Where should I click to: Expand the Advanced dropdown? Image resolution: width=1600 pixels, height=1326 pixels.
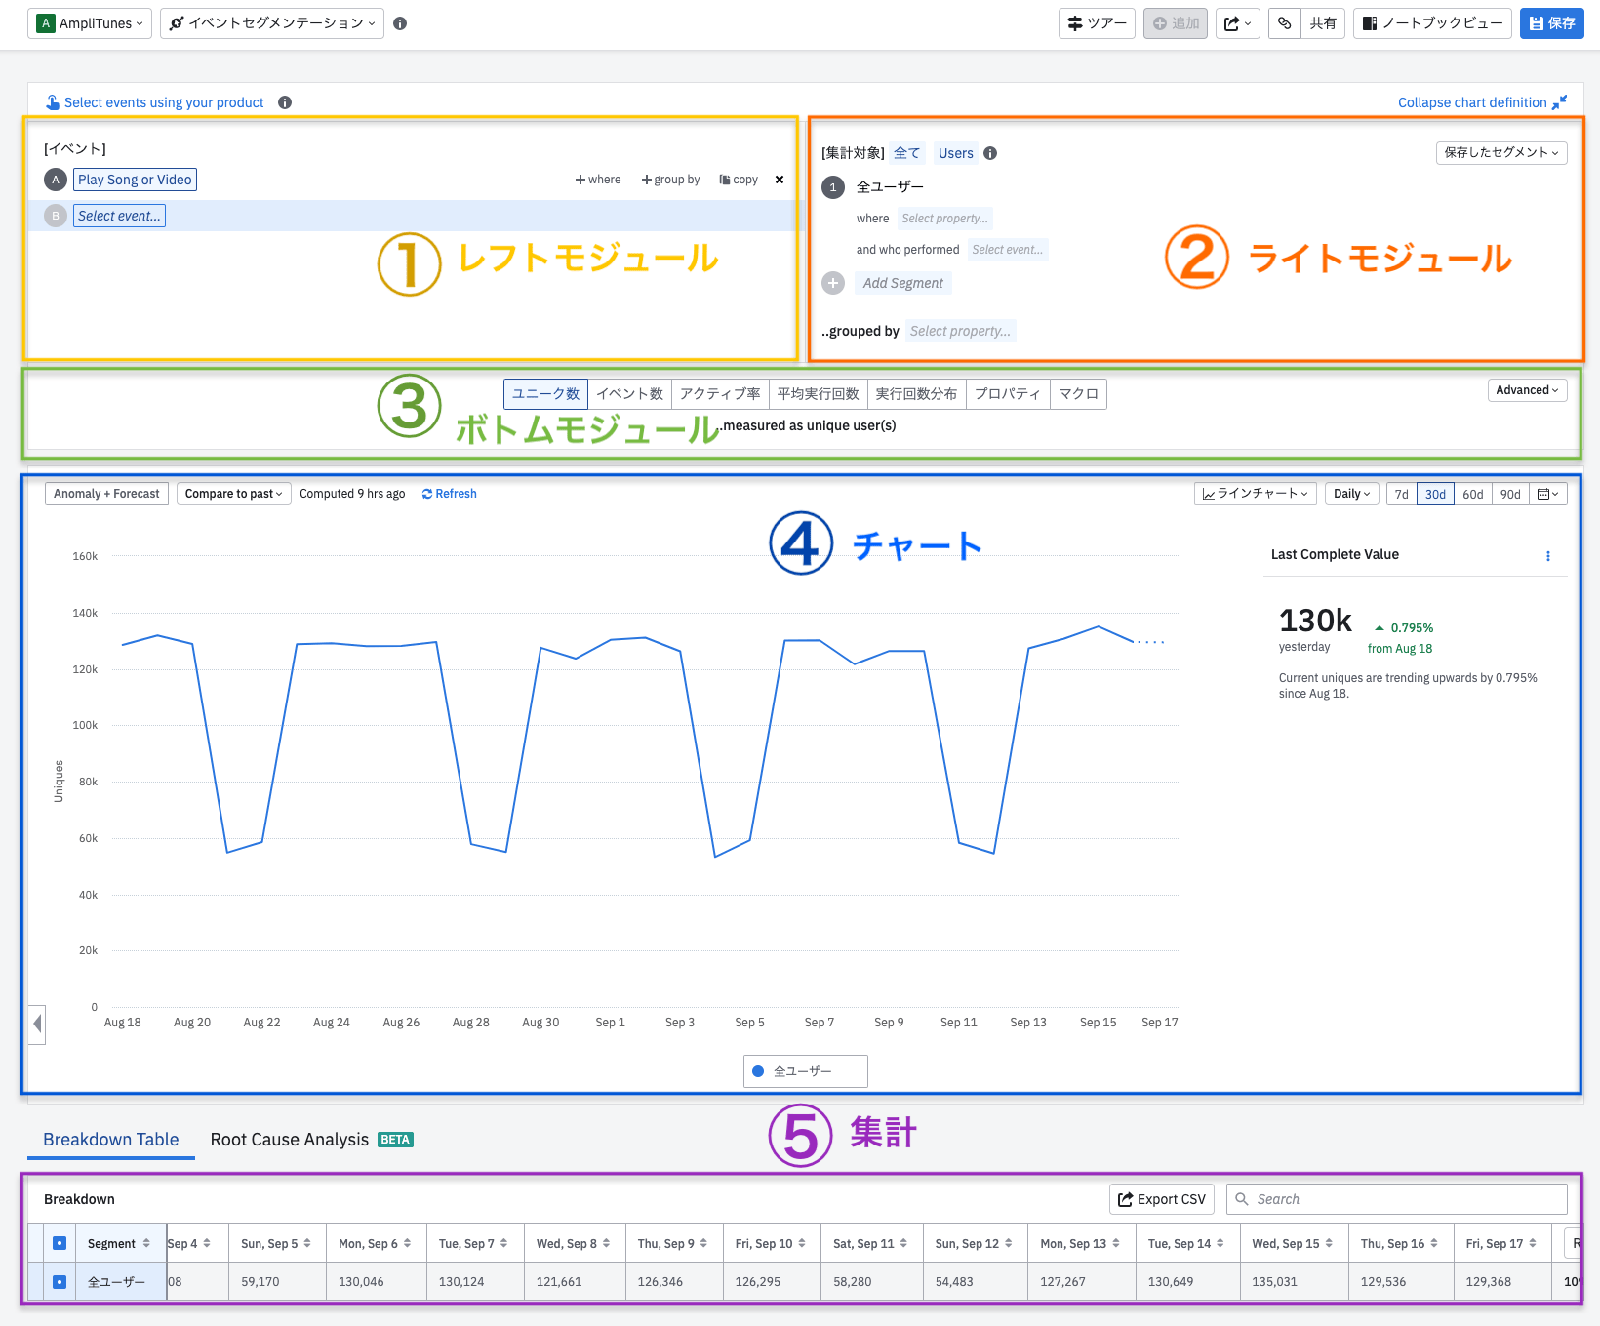pos(1527,390)
